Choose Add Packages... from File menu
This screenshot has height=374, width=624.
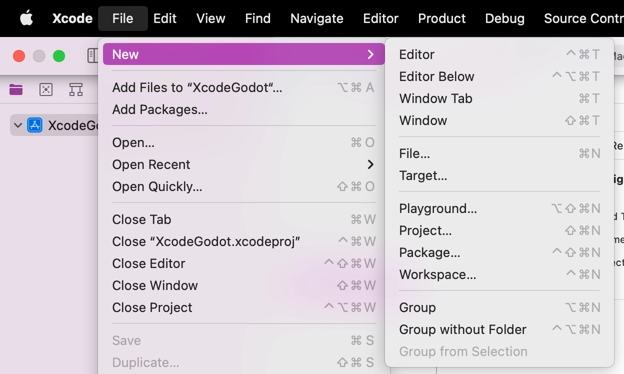pyautogui.click(x=244, y=109)
